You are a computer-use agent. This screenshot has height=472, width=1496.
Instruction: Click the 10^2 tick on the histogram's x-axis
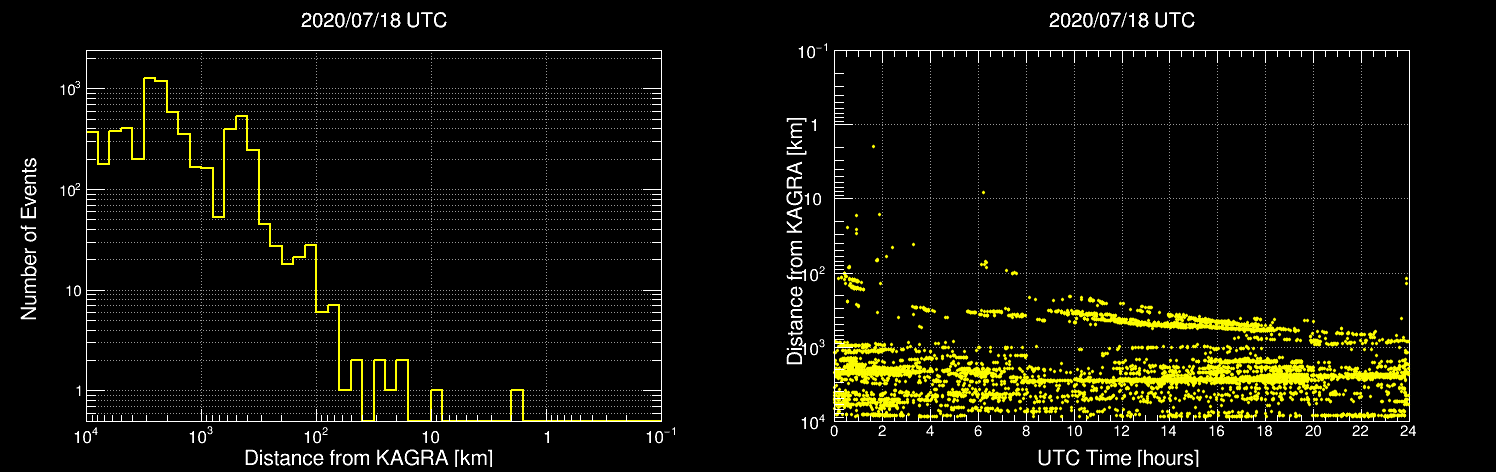tap(316, 436)
